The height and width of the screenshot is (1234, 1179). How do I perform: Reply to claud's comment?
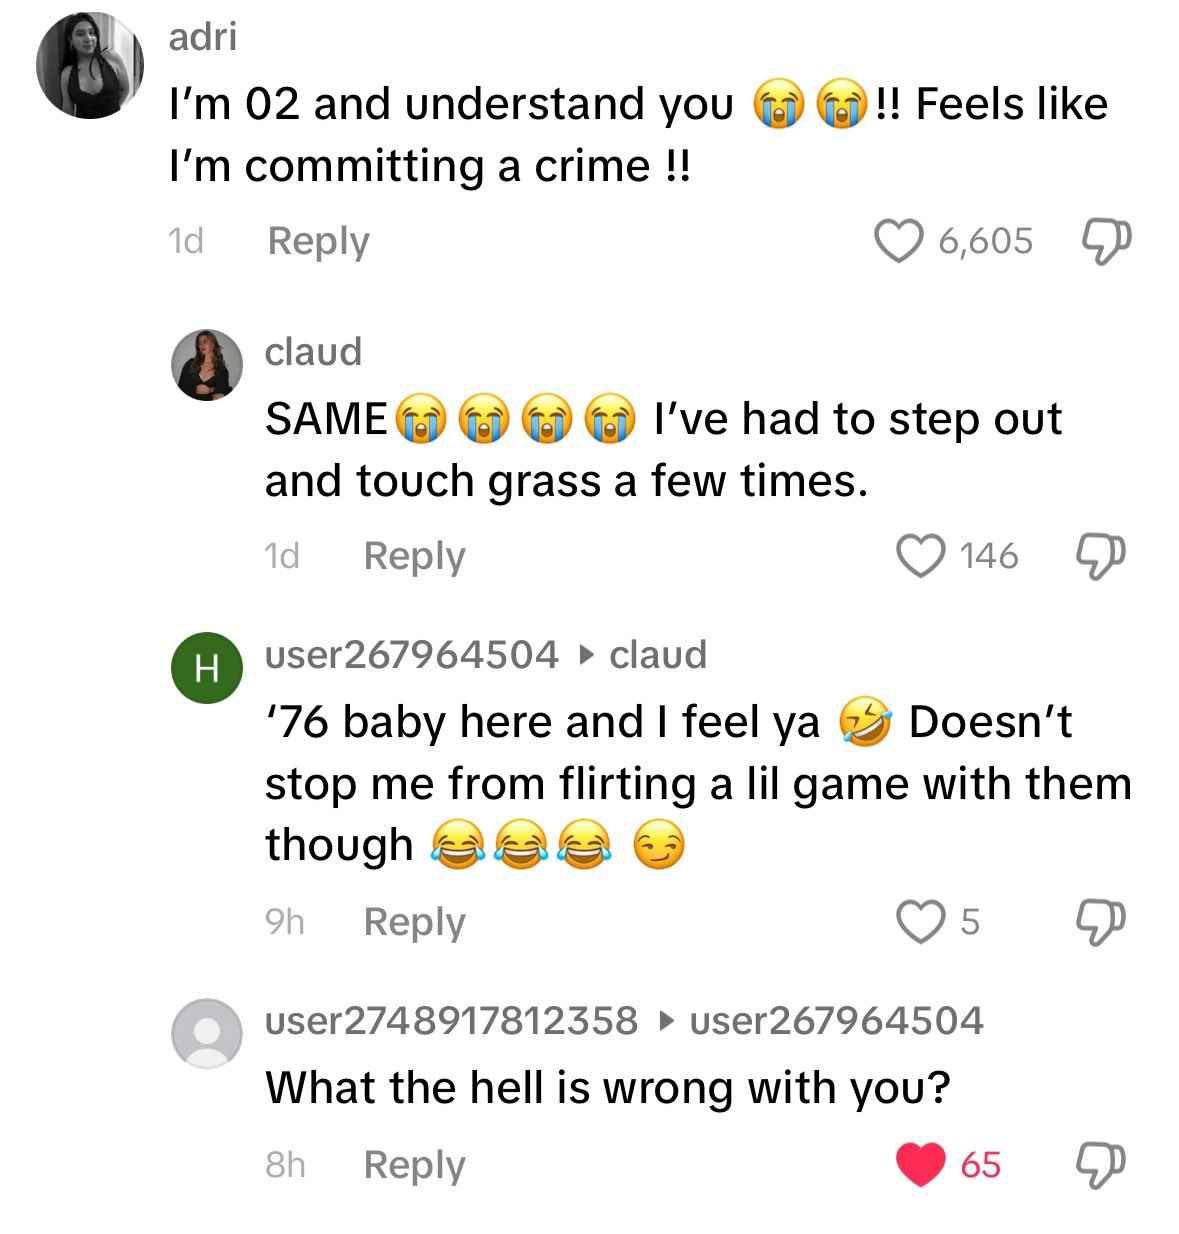click(414, 555)
